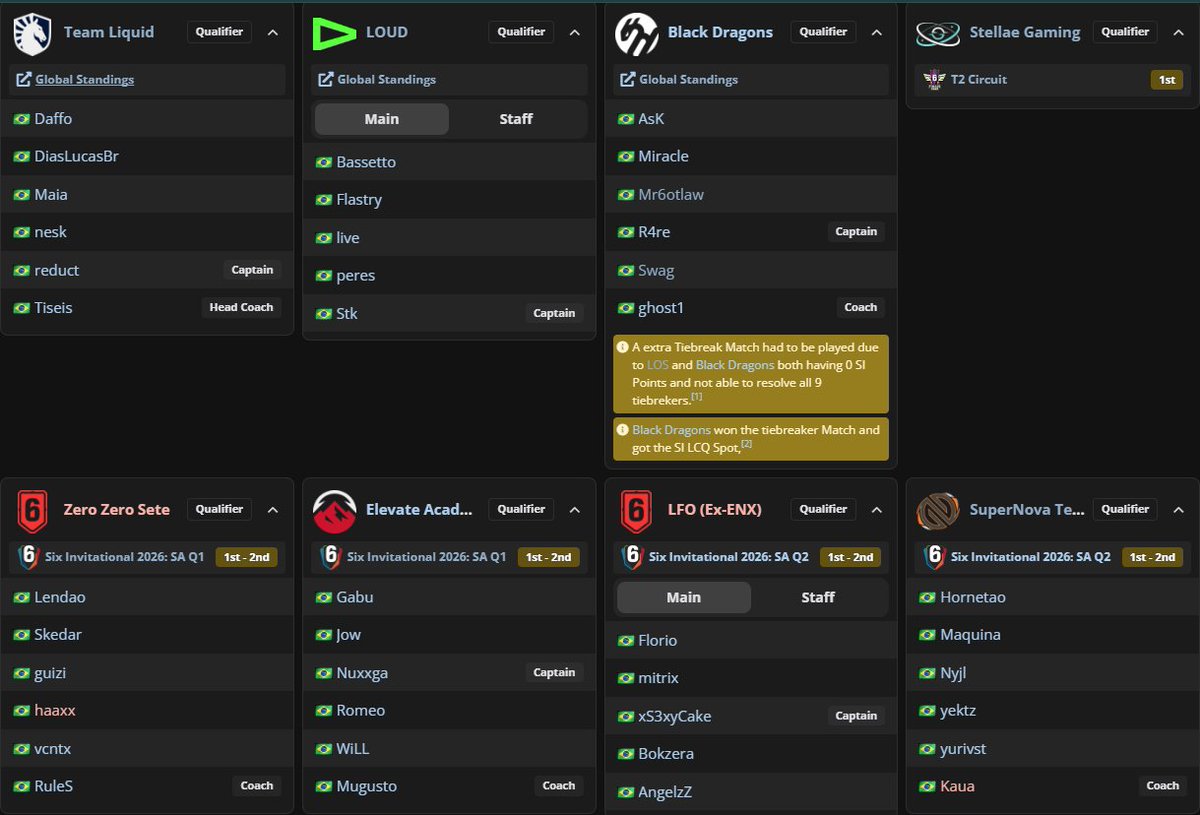Image resolution: width=1200 pixels, height=815 pixels.
Task: Click the Brazil flag next to AsK
Action: [x=626, y=119]
